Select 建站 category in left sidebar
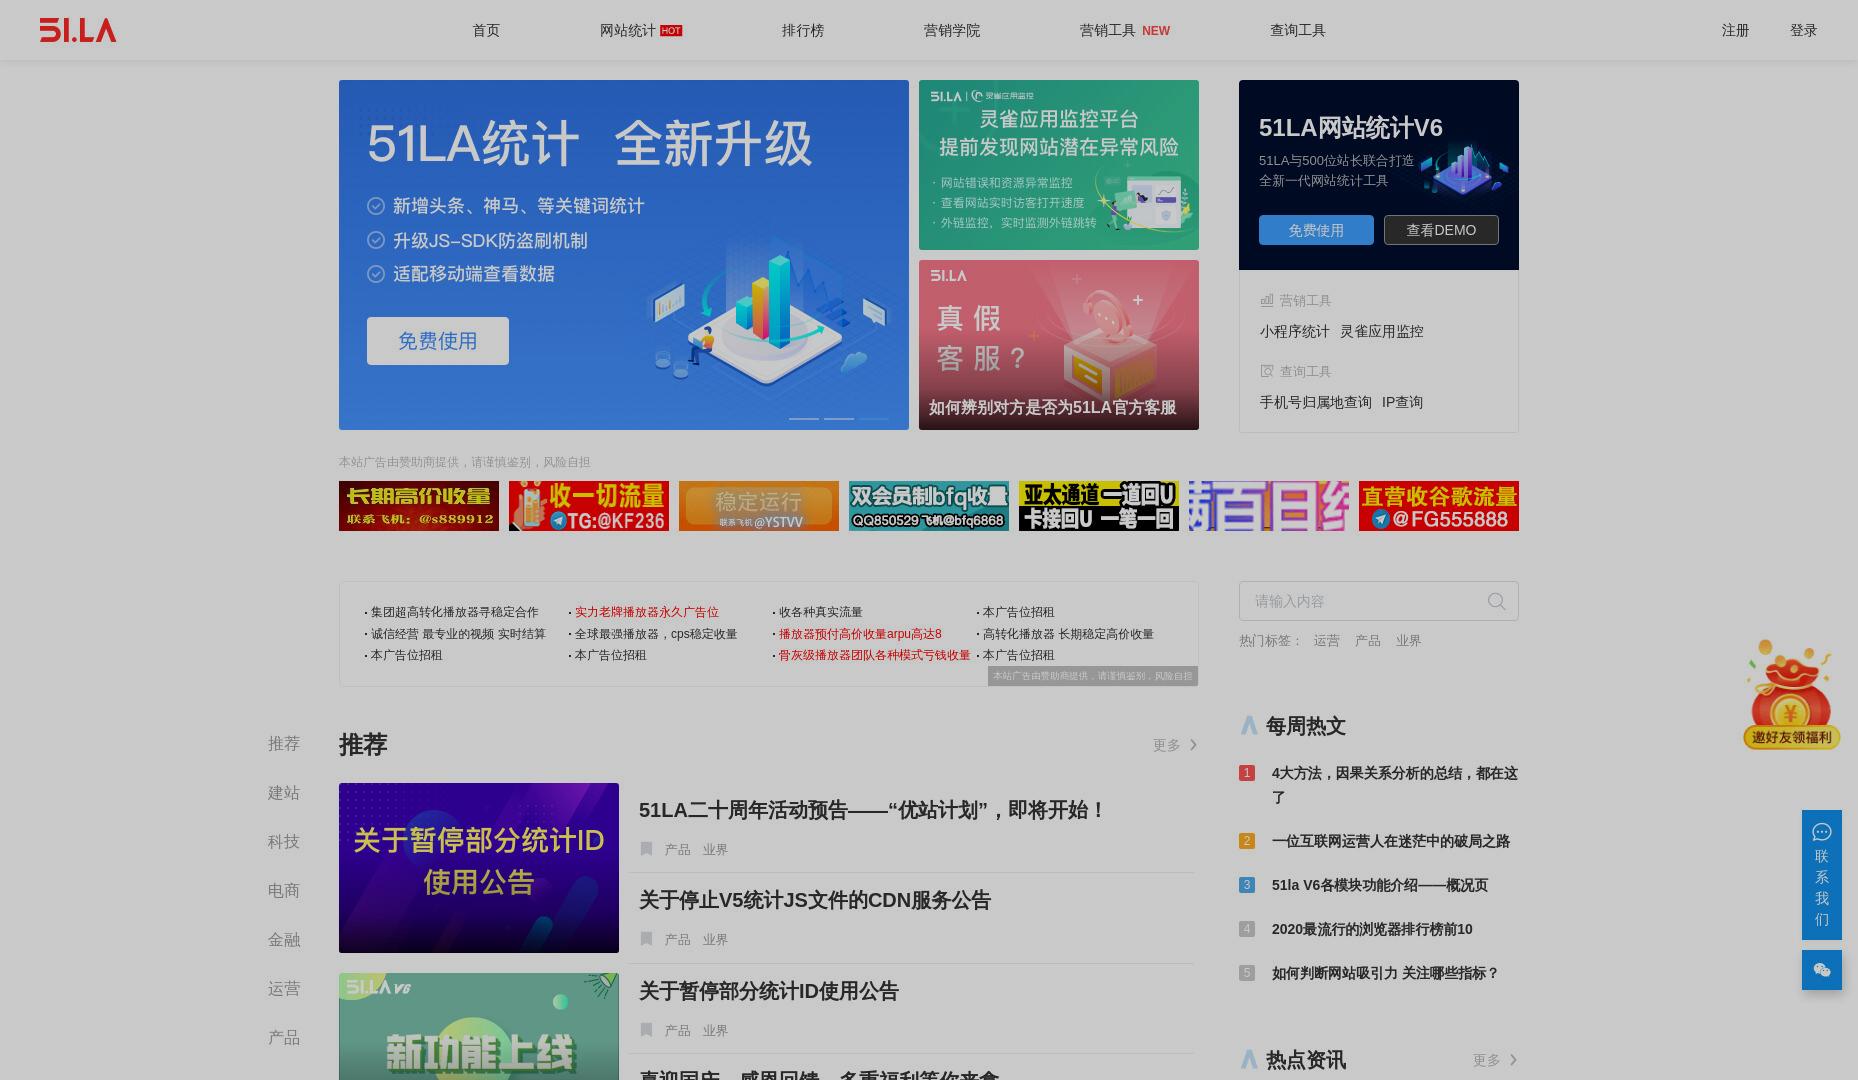 284,793
